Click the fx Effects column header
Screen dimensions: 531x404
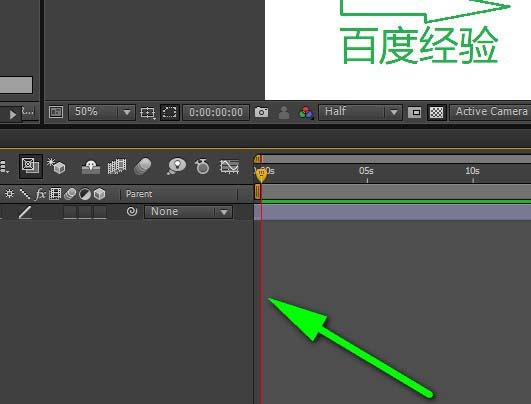(x=40, y=194)
